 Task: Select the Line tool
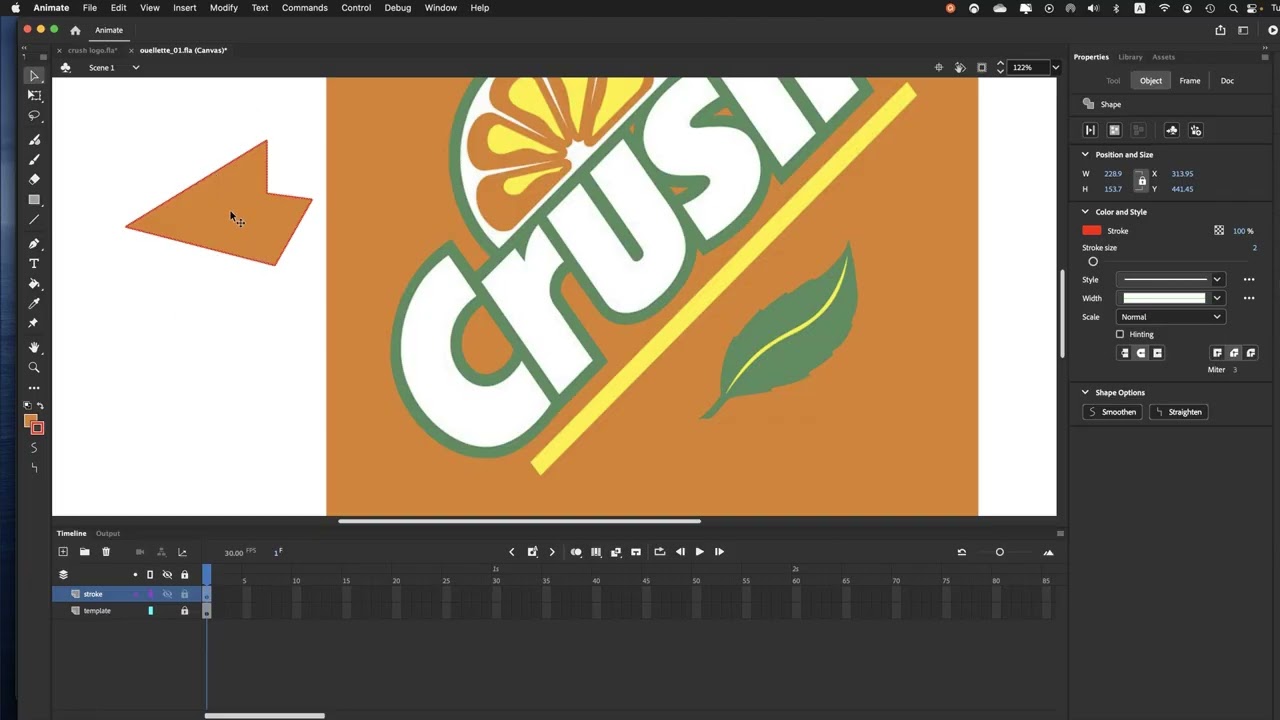click(x=34, y=220)
